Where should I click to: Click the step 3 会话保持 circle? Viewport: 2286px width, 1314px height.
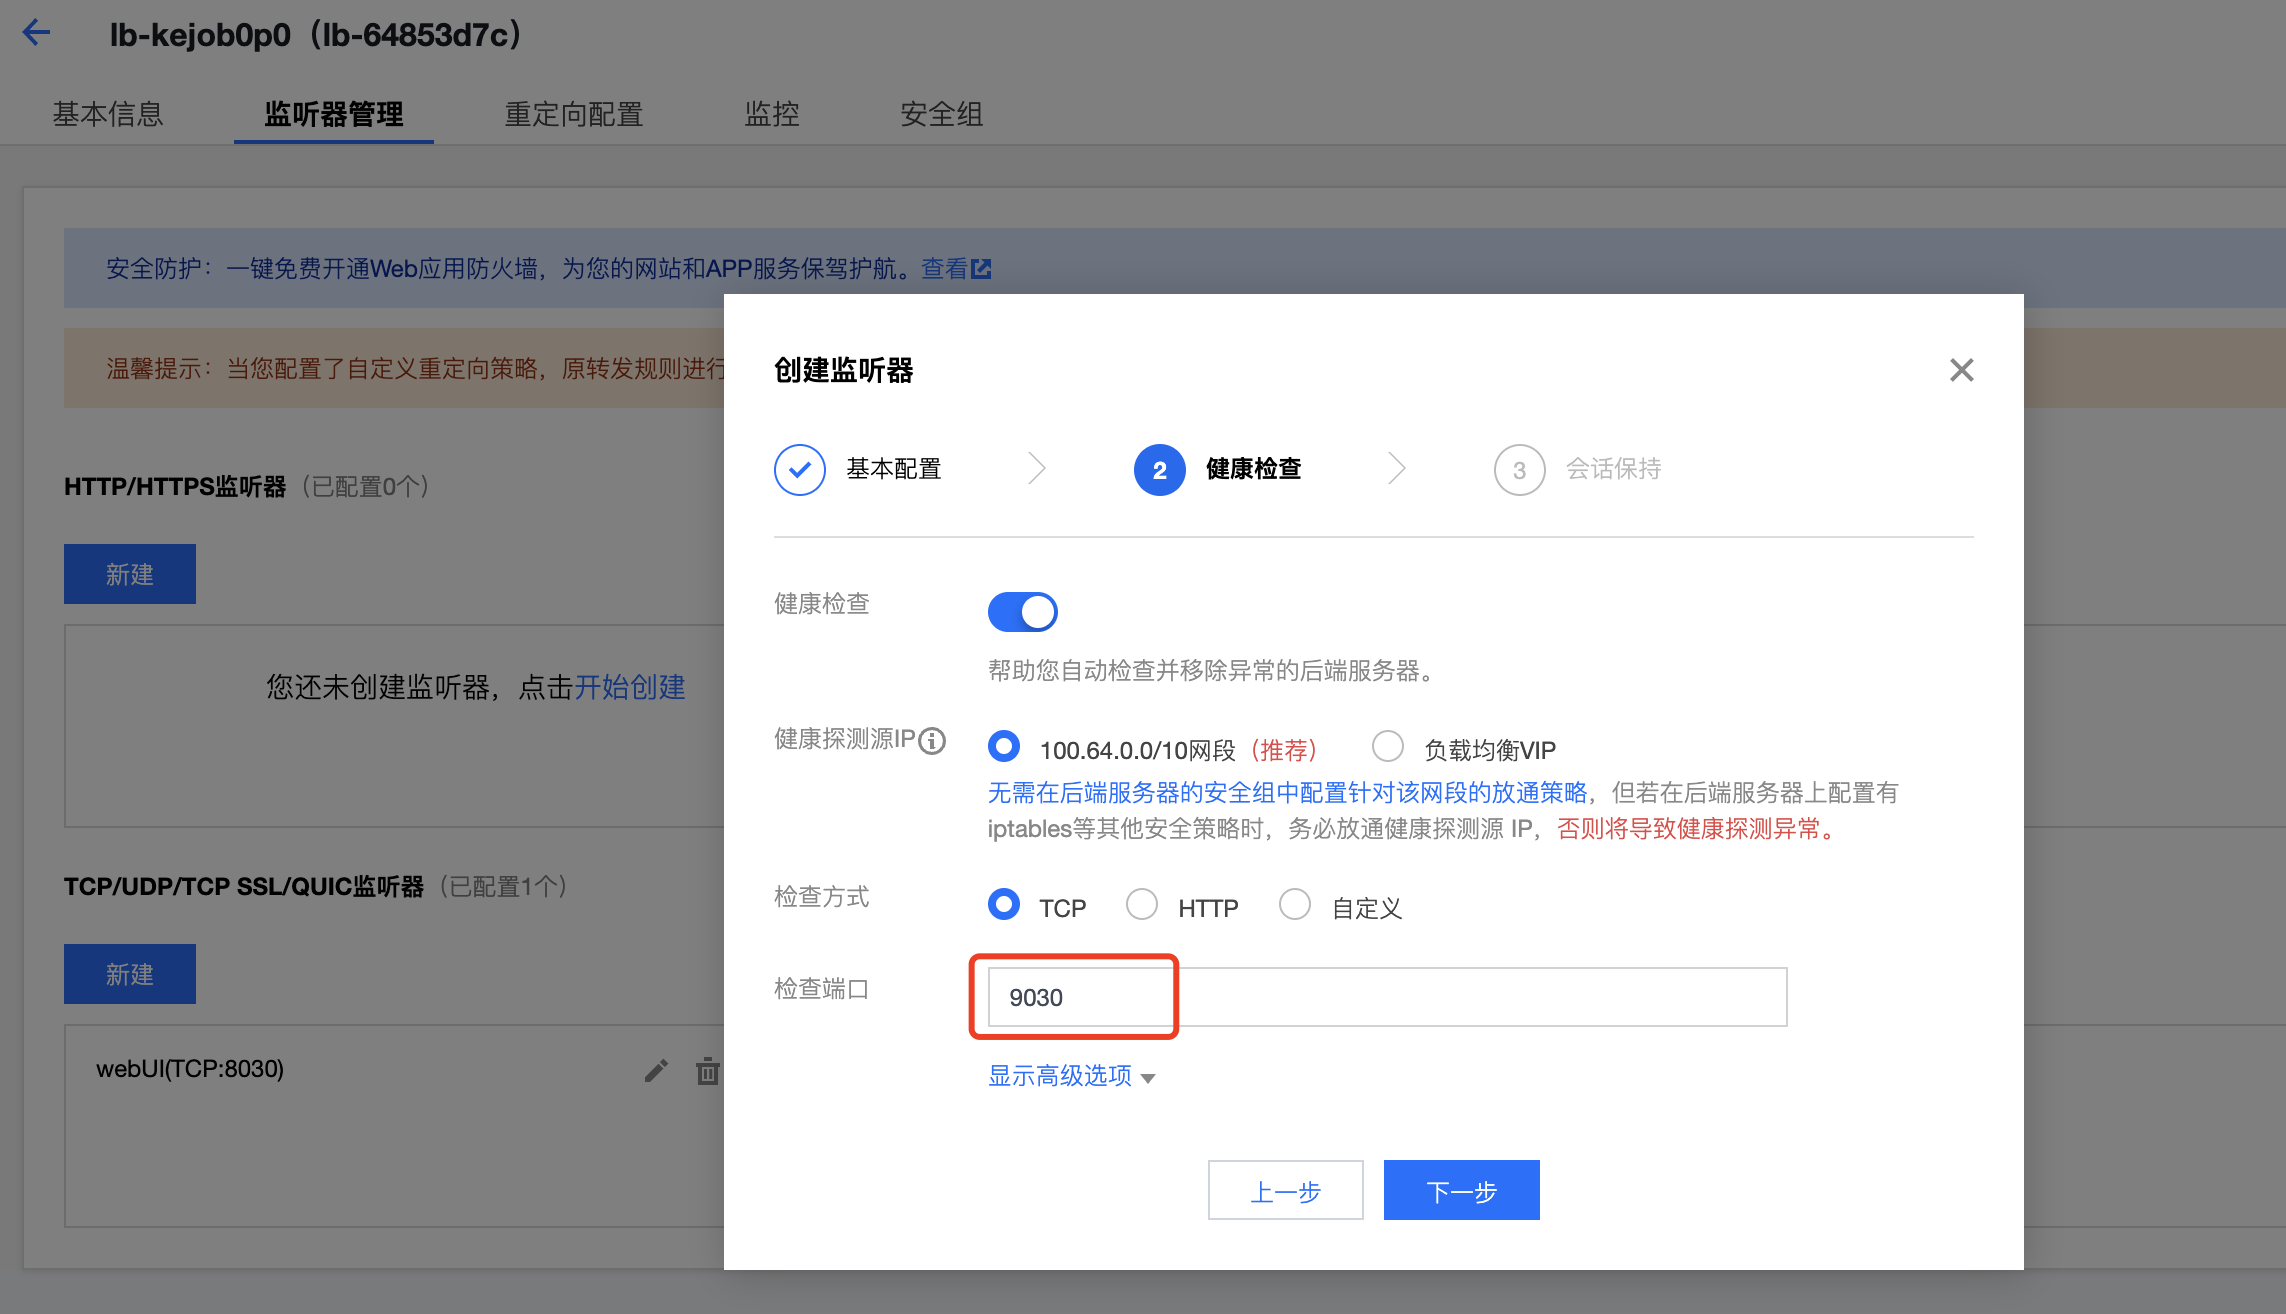pos(1519,470)
